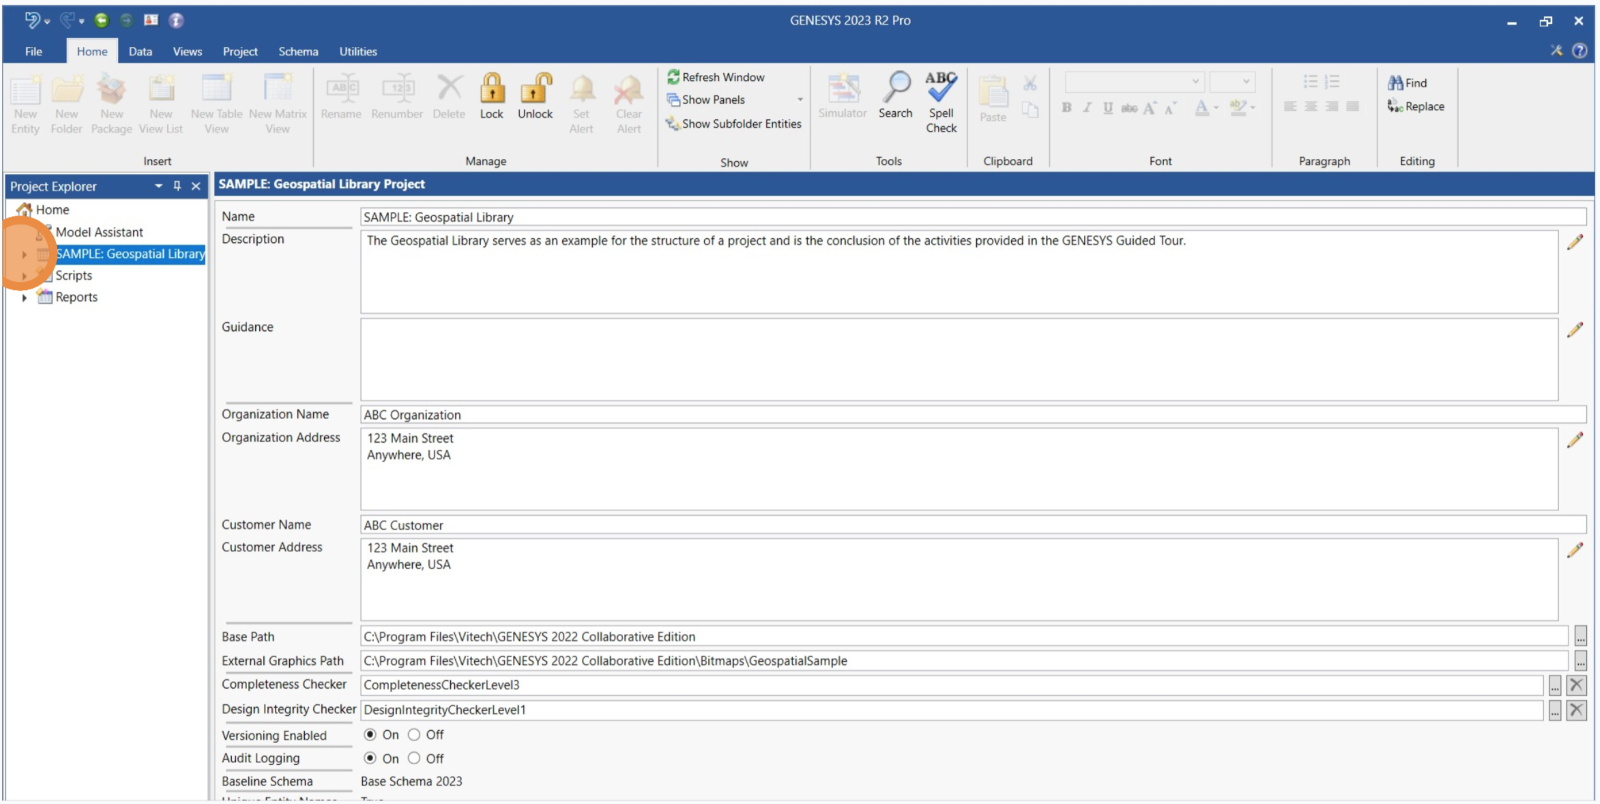Edit Description with the pencil icon
Viewport: 1600px width, 804px height.
pos(1575,242)
